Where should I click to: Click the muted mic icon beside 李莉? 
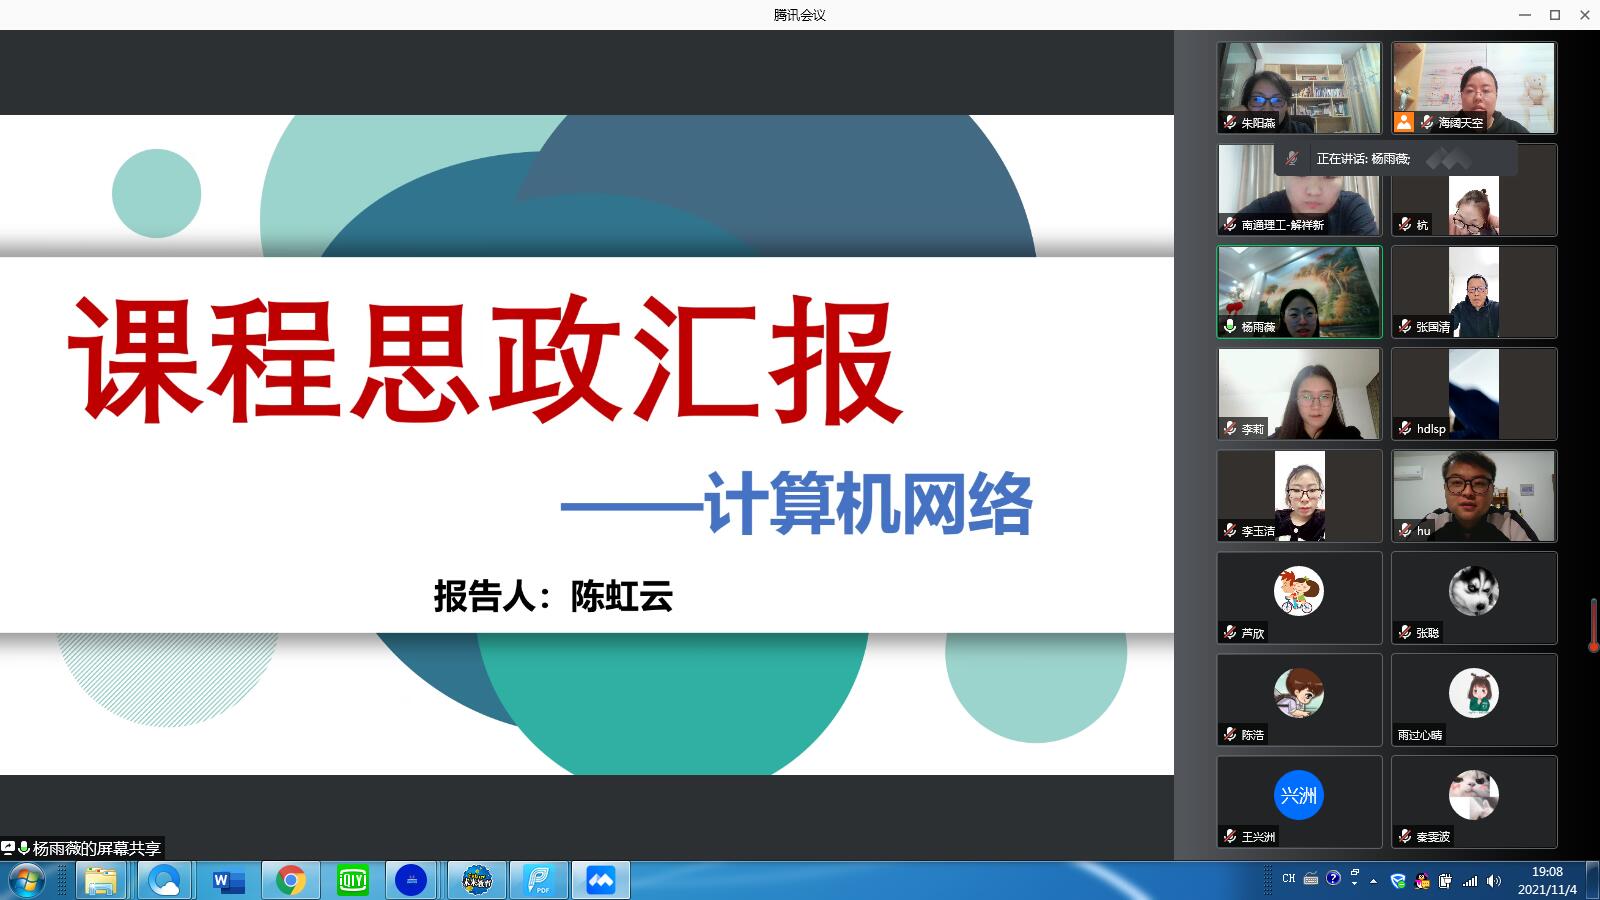[1230, 428]
